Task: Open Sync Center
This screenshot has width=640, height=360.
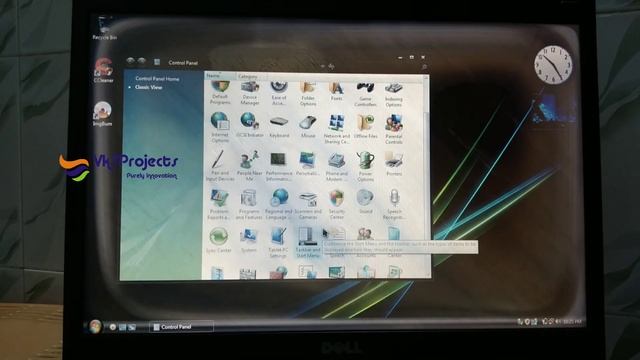Action: coord(219,240)
